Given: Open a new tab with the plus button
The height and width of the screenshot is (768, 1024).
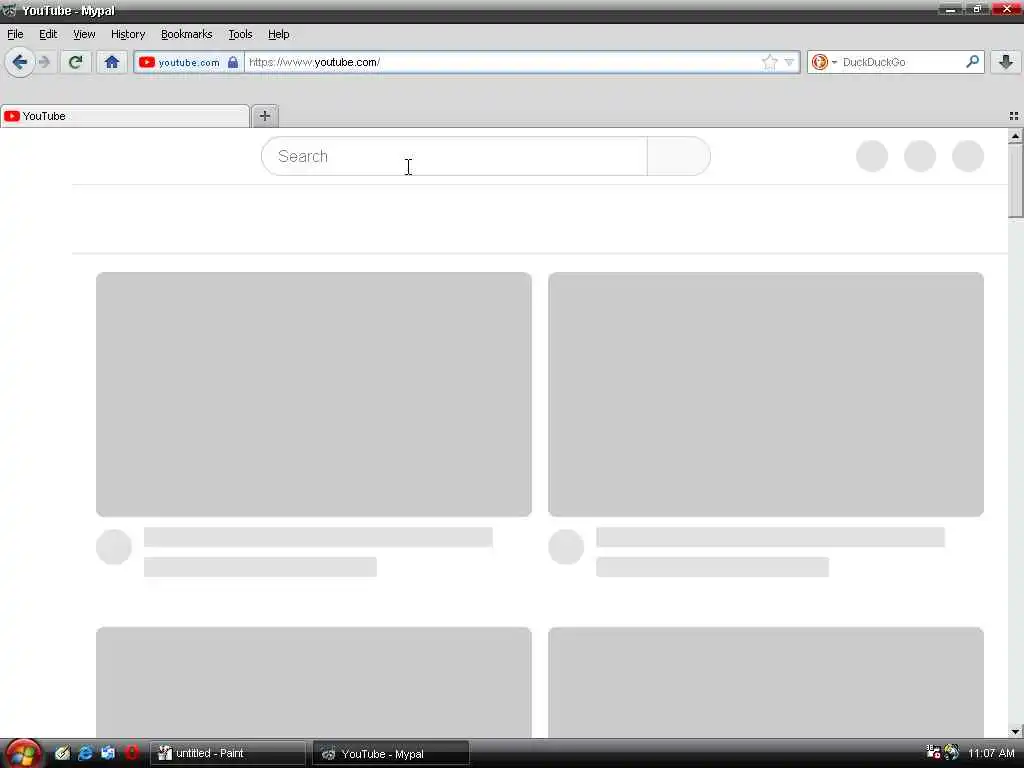Looking at the screenshot, I should tap(264, 116).
